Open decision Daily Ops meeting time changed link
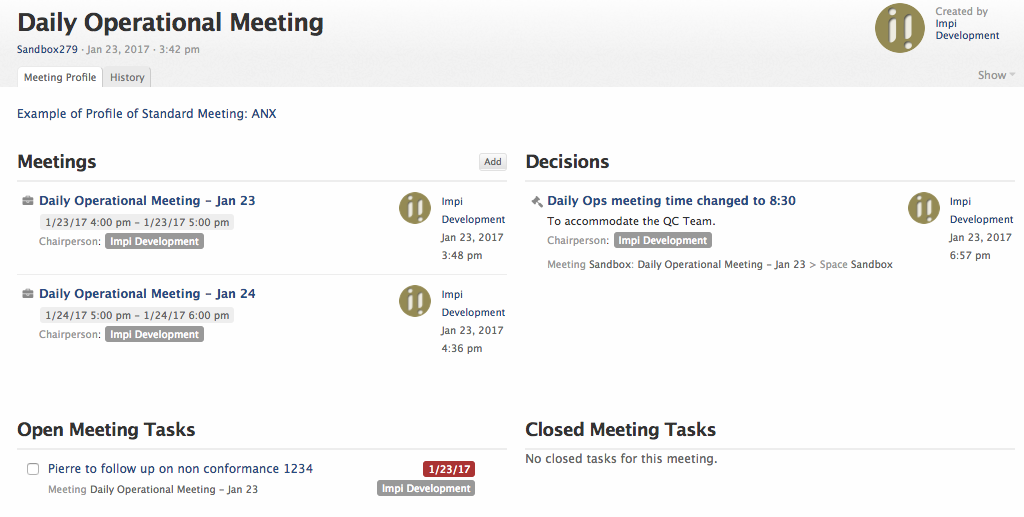Image resolution: width=1024 pixels, height=517 pixels. click(x=671, y=201)
